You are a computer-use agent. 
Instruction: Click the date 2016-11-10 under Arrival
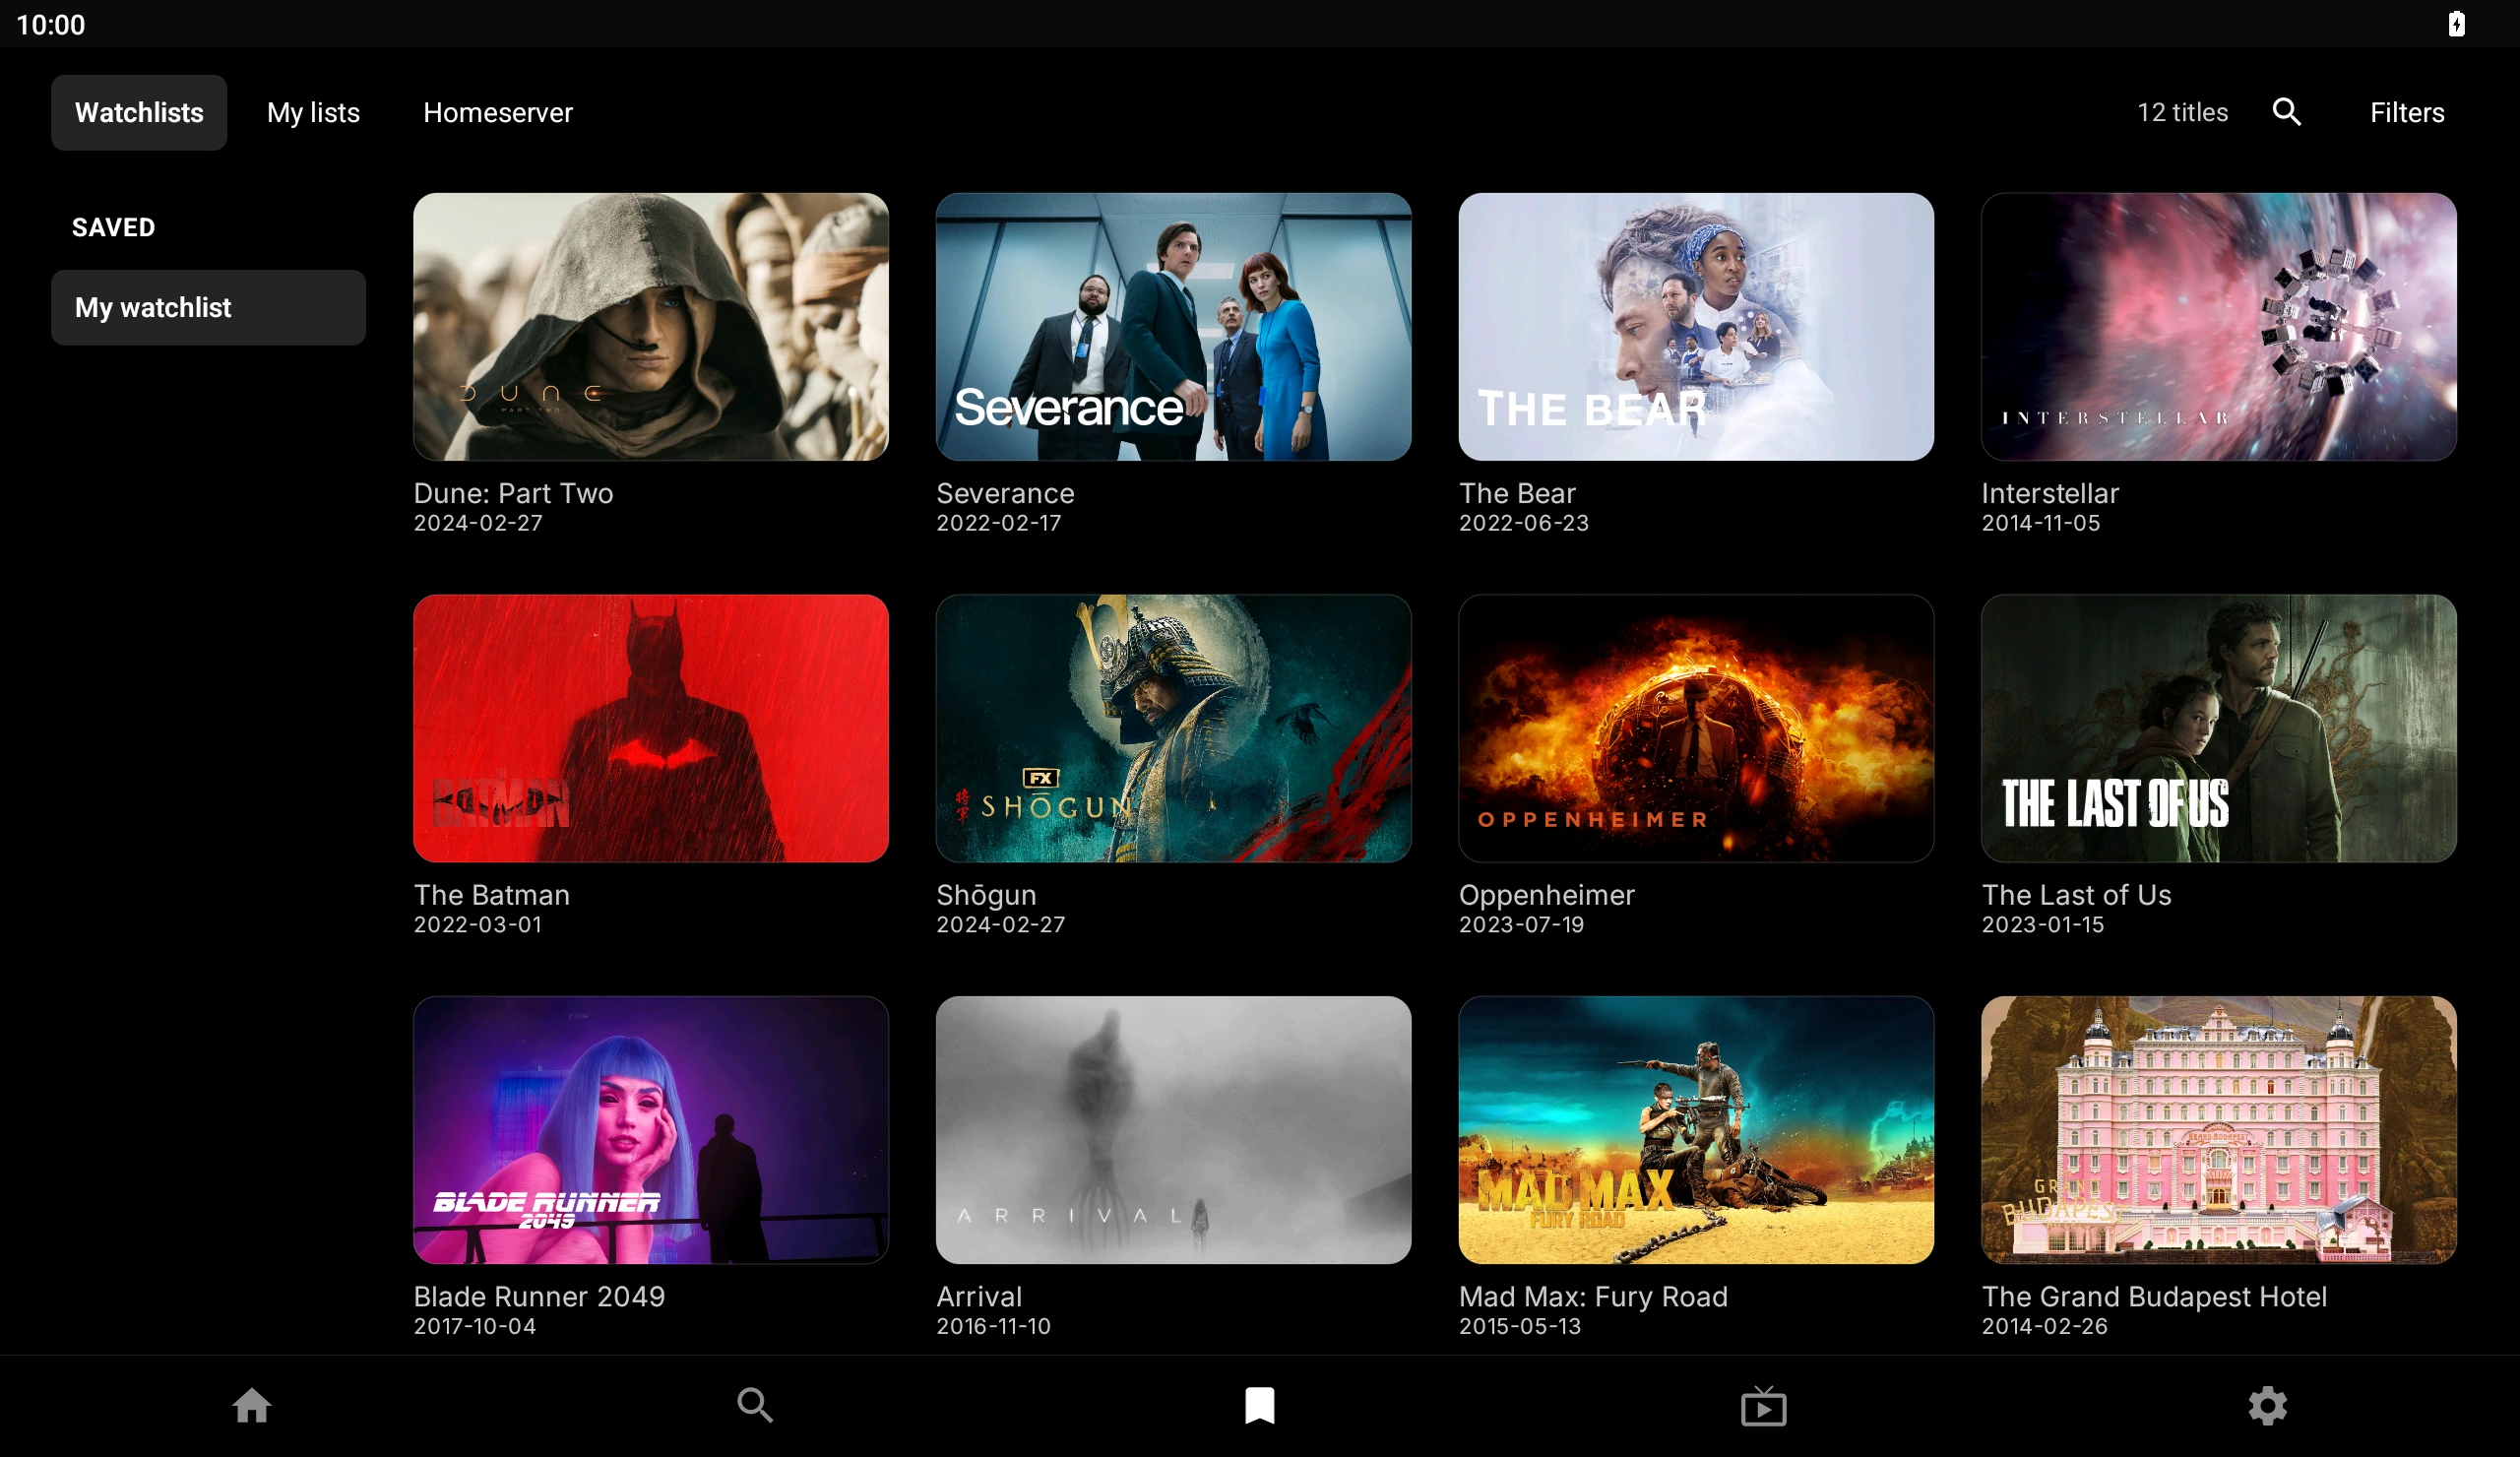pos(993,1326)
